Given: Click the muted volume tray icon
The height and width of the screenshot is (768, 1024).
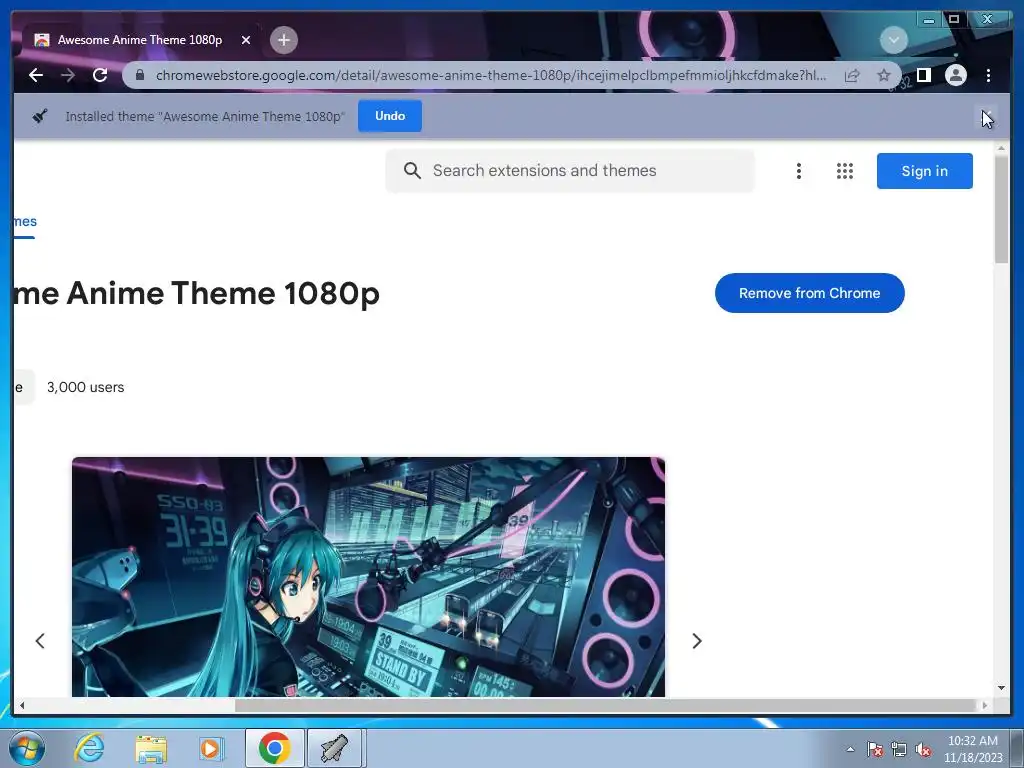Looking at the screenshot, I should pos(923,749).
